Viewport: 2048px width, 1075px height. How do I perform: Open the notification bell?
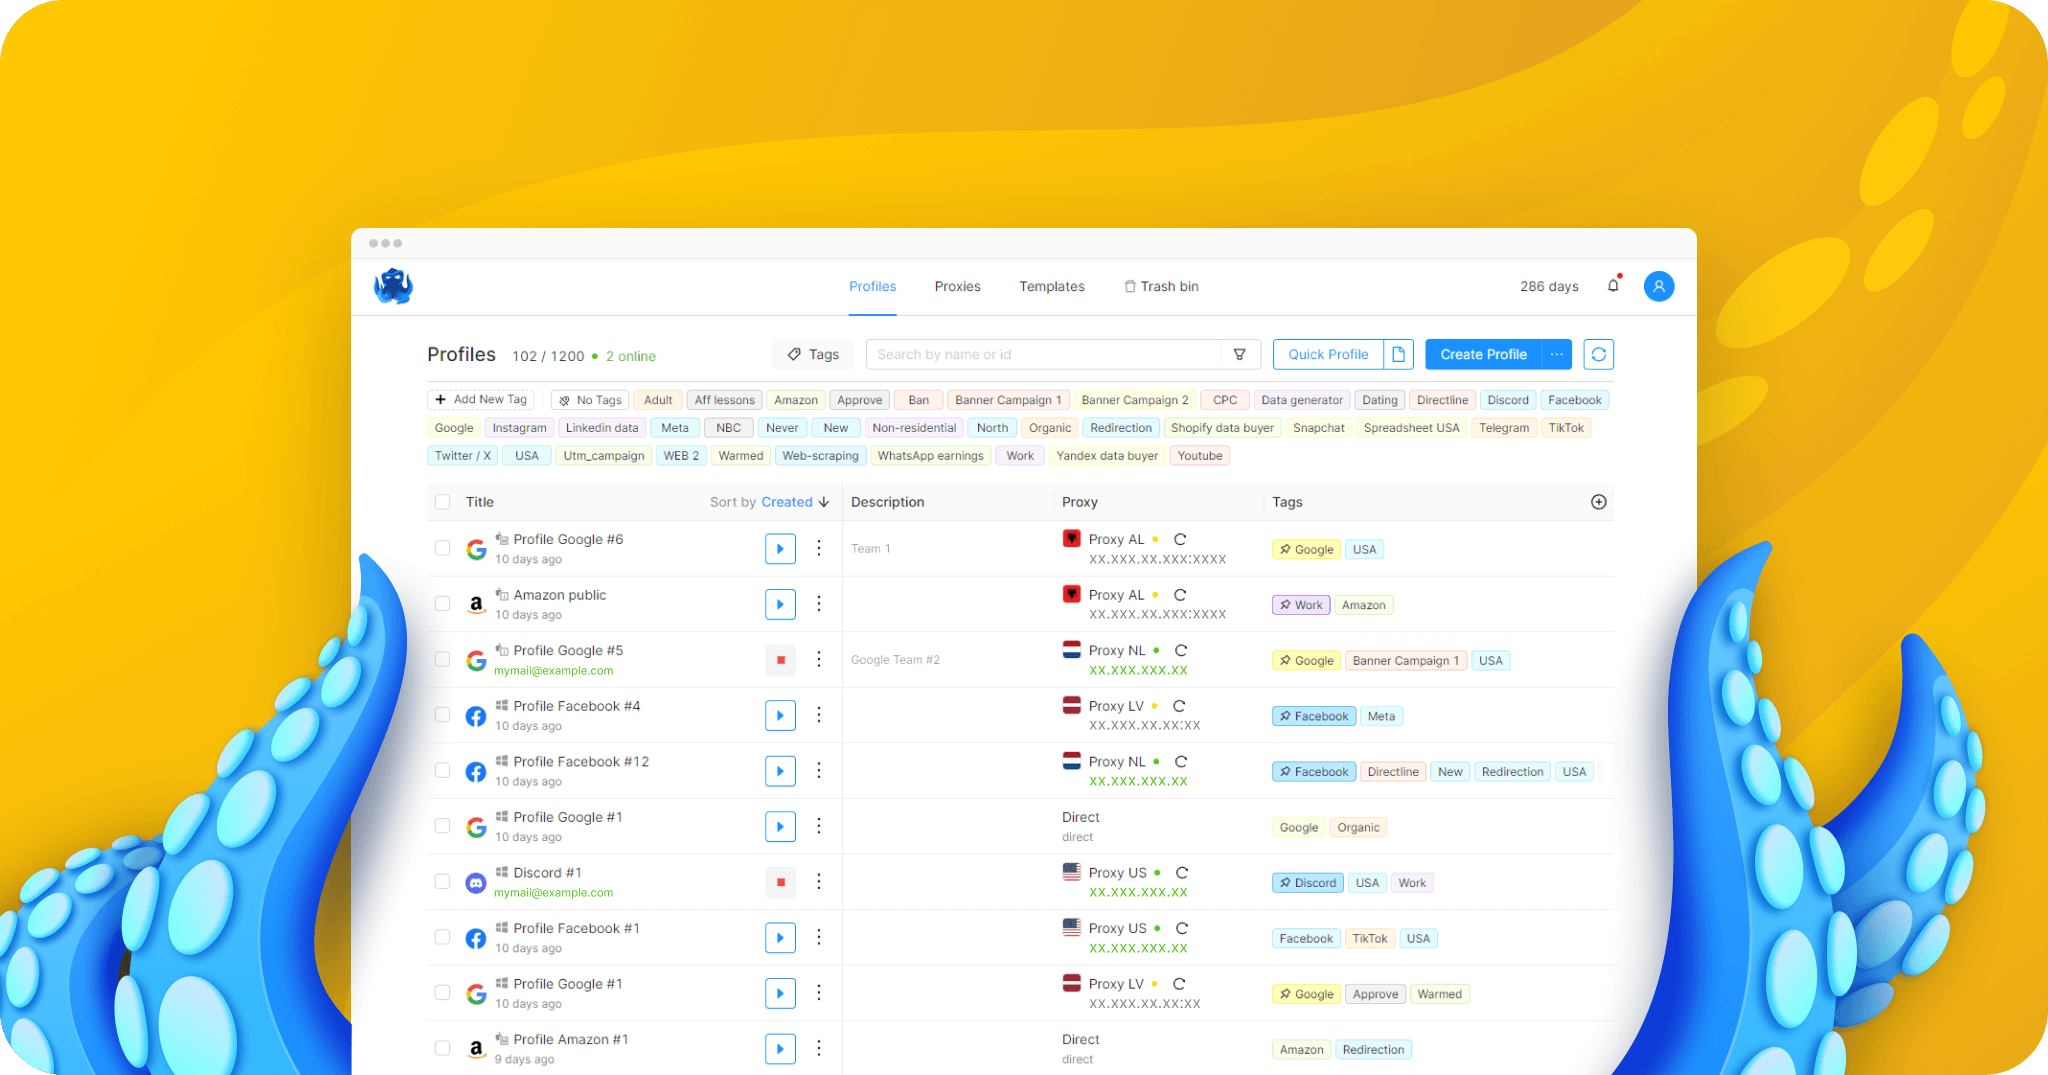(x=1613, y=285)
